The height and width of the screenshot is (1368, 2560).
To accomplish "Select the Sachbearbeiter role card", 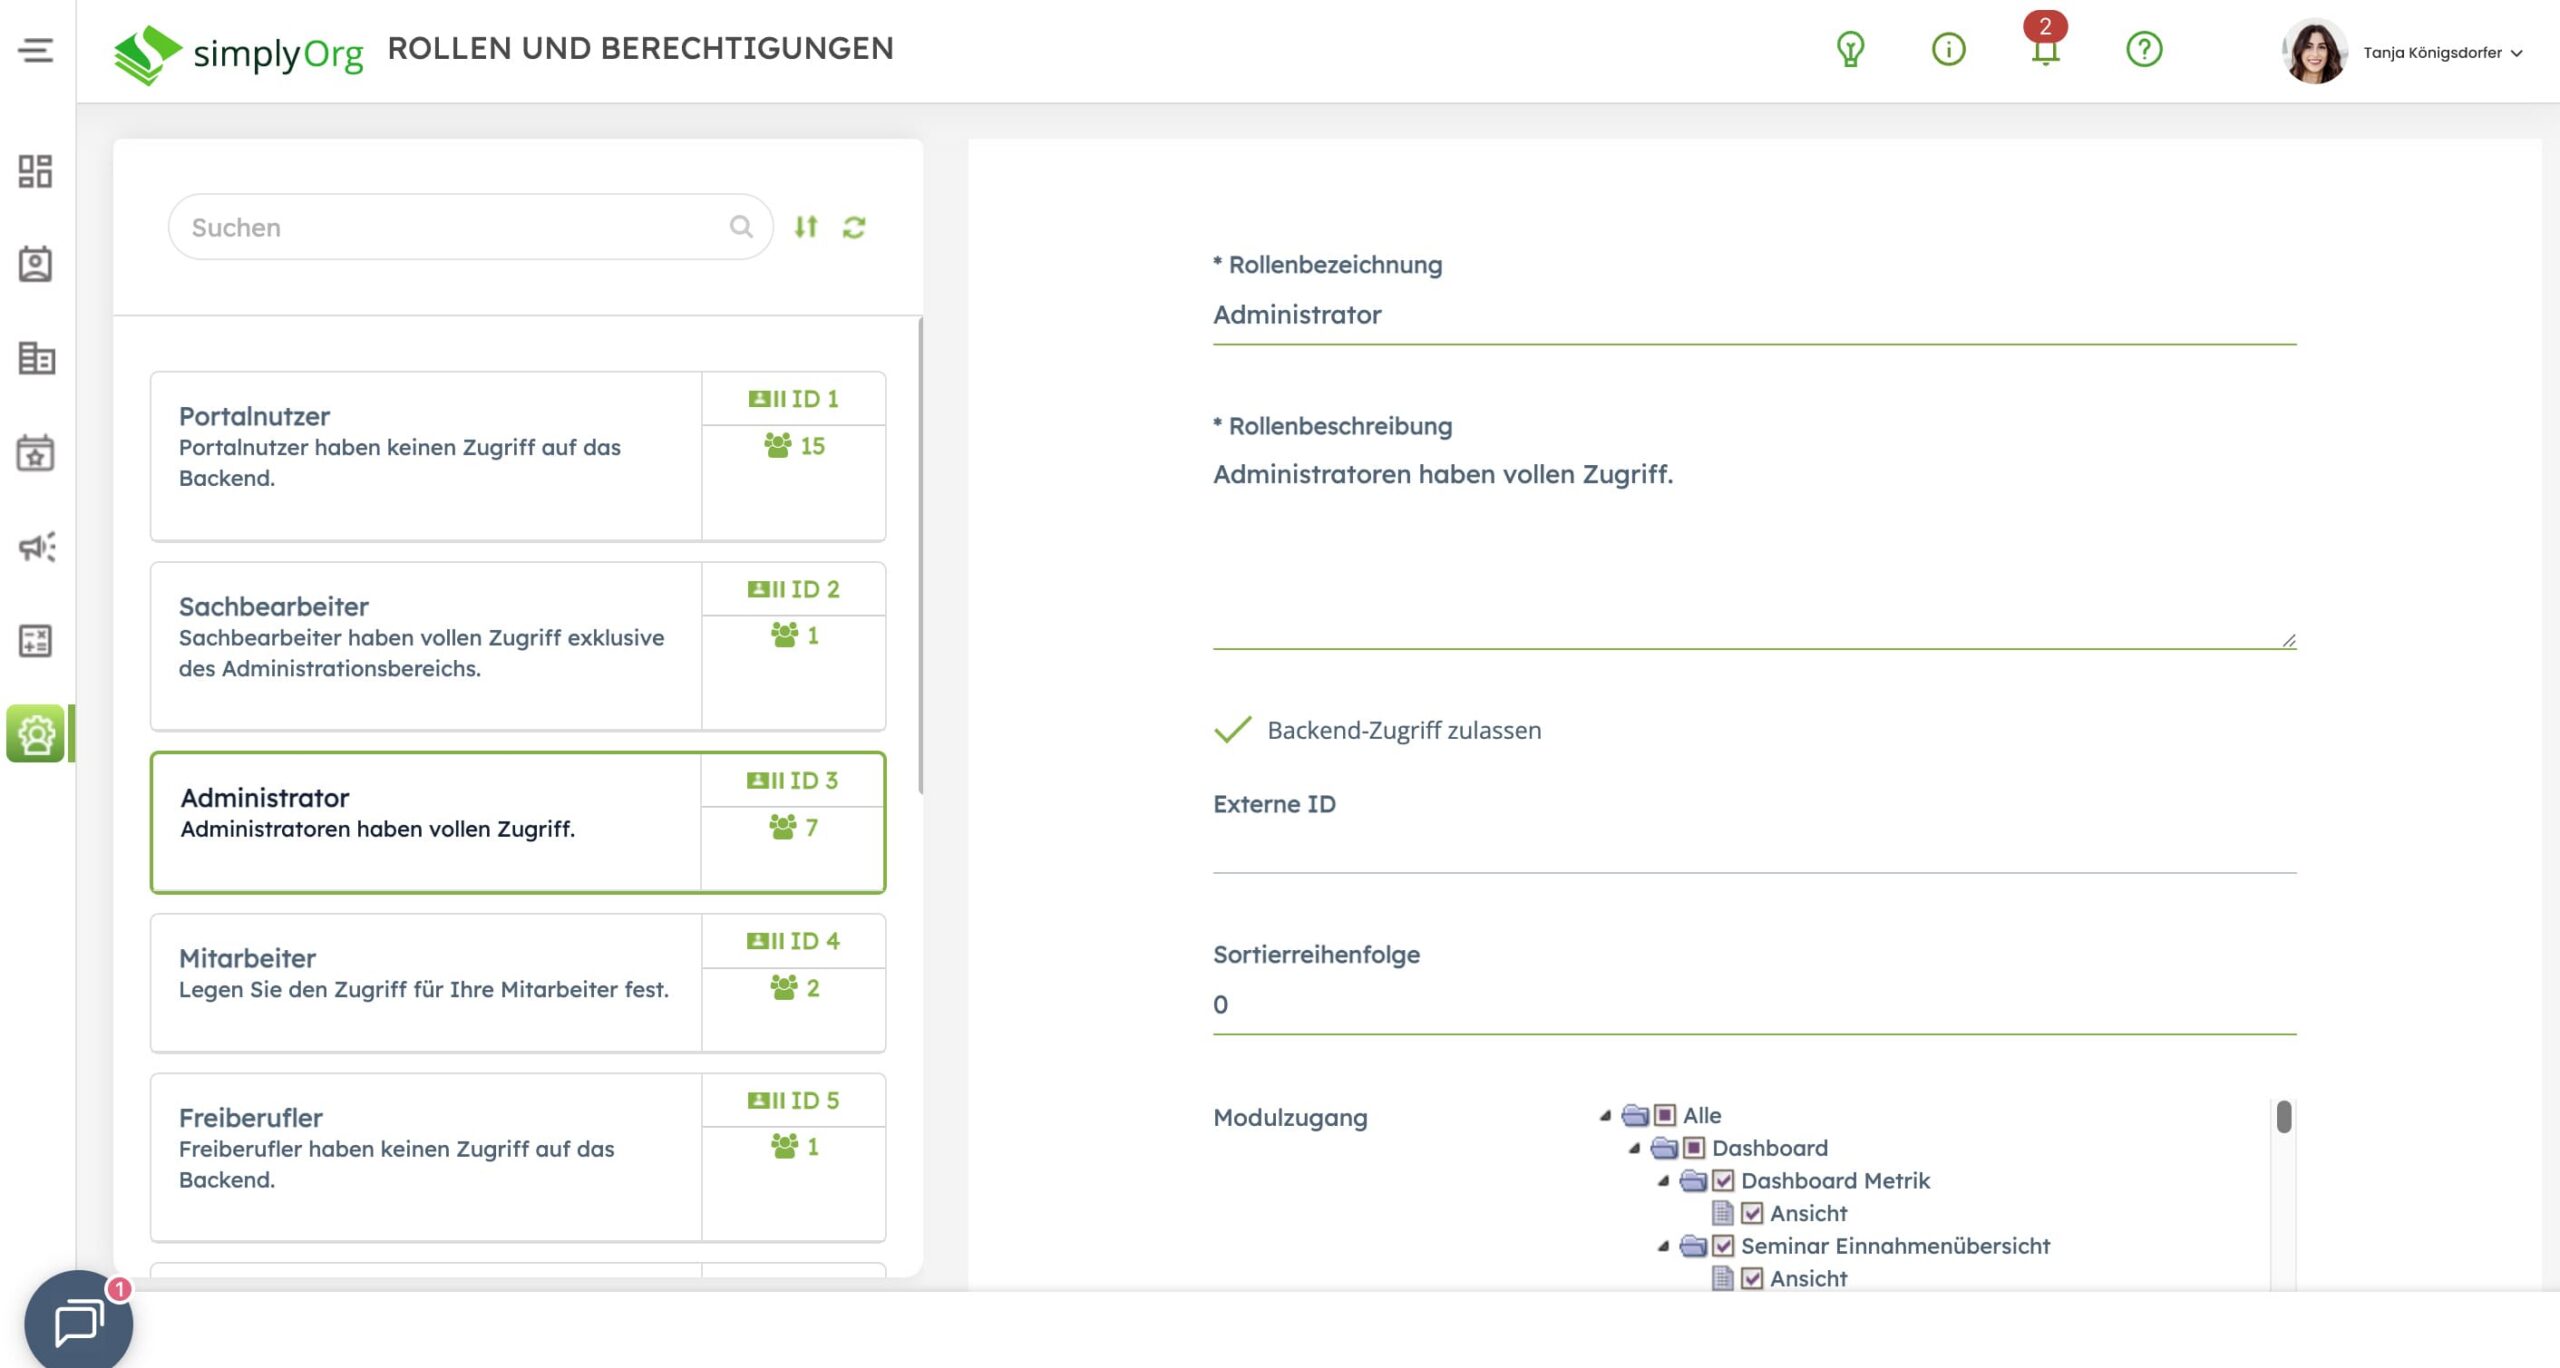I will (x=425, y=646).
